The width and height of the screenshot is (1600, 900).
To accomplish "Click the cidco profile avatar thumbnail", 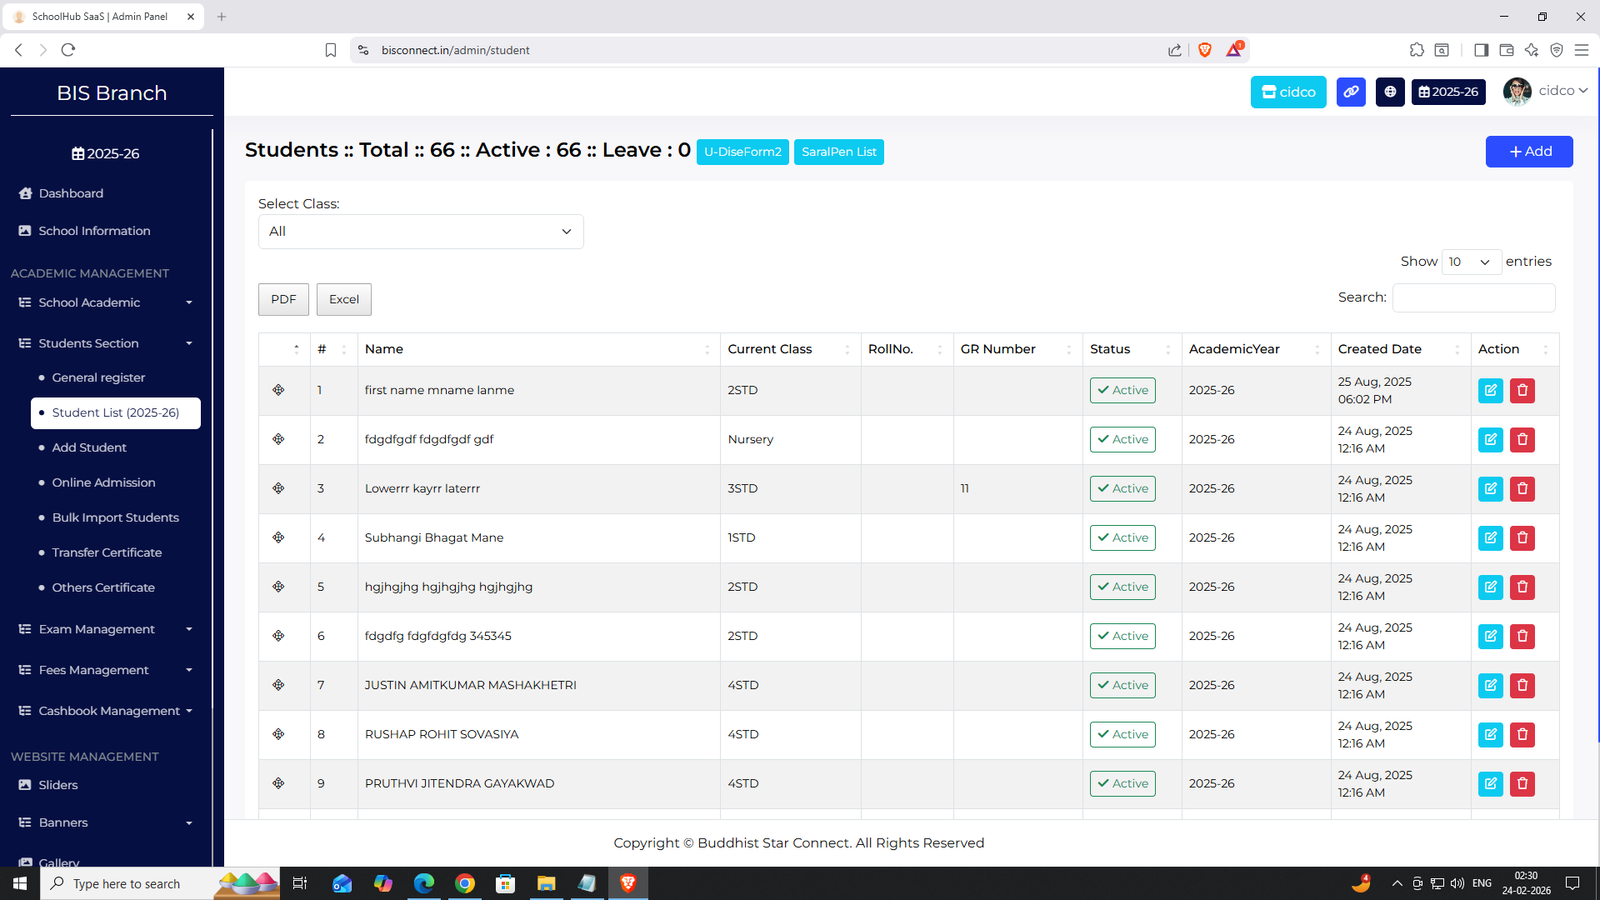I will [1517, 91].
